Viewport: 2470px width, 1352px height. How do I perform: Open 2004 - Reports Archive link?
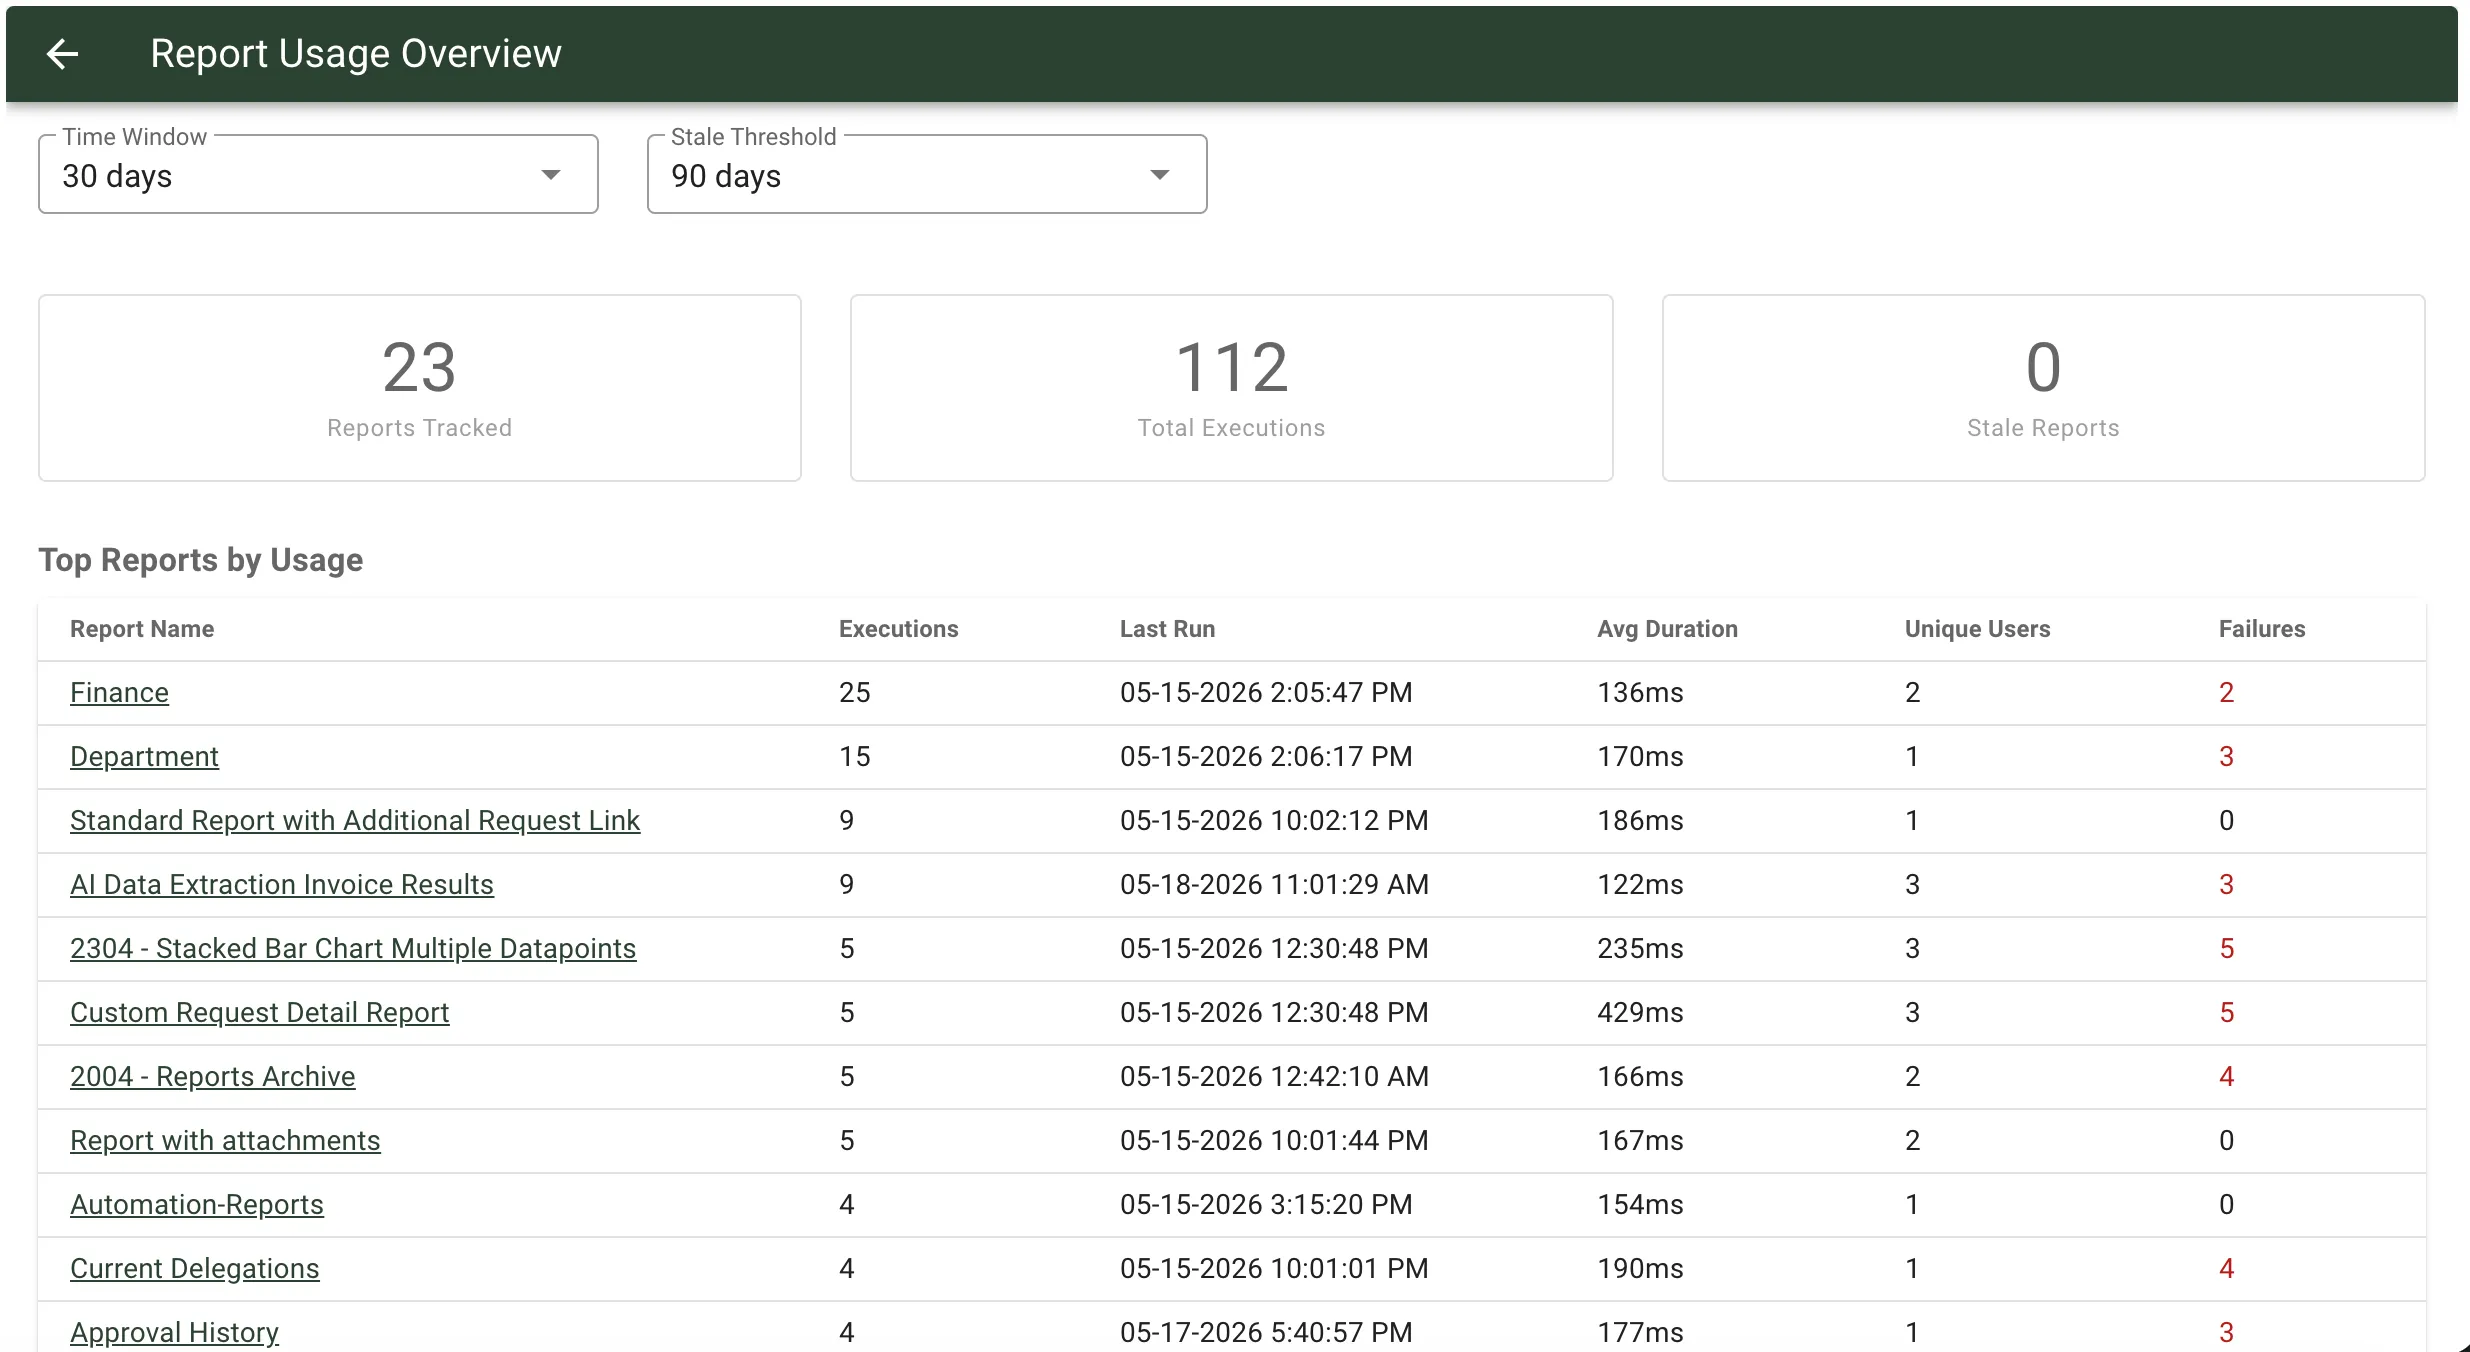212,1076
